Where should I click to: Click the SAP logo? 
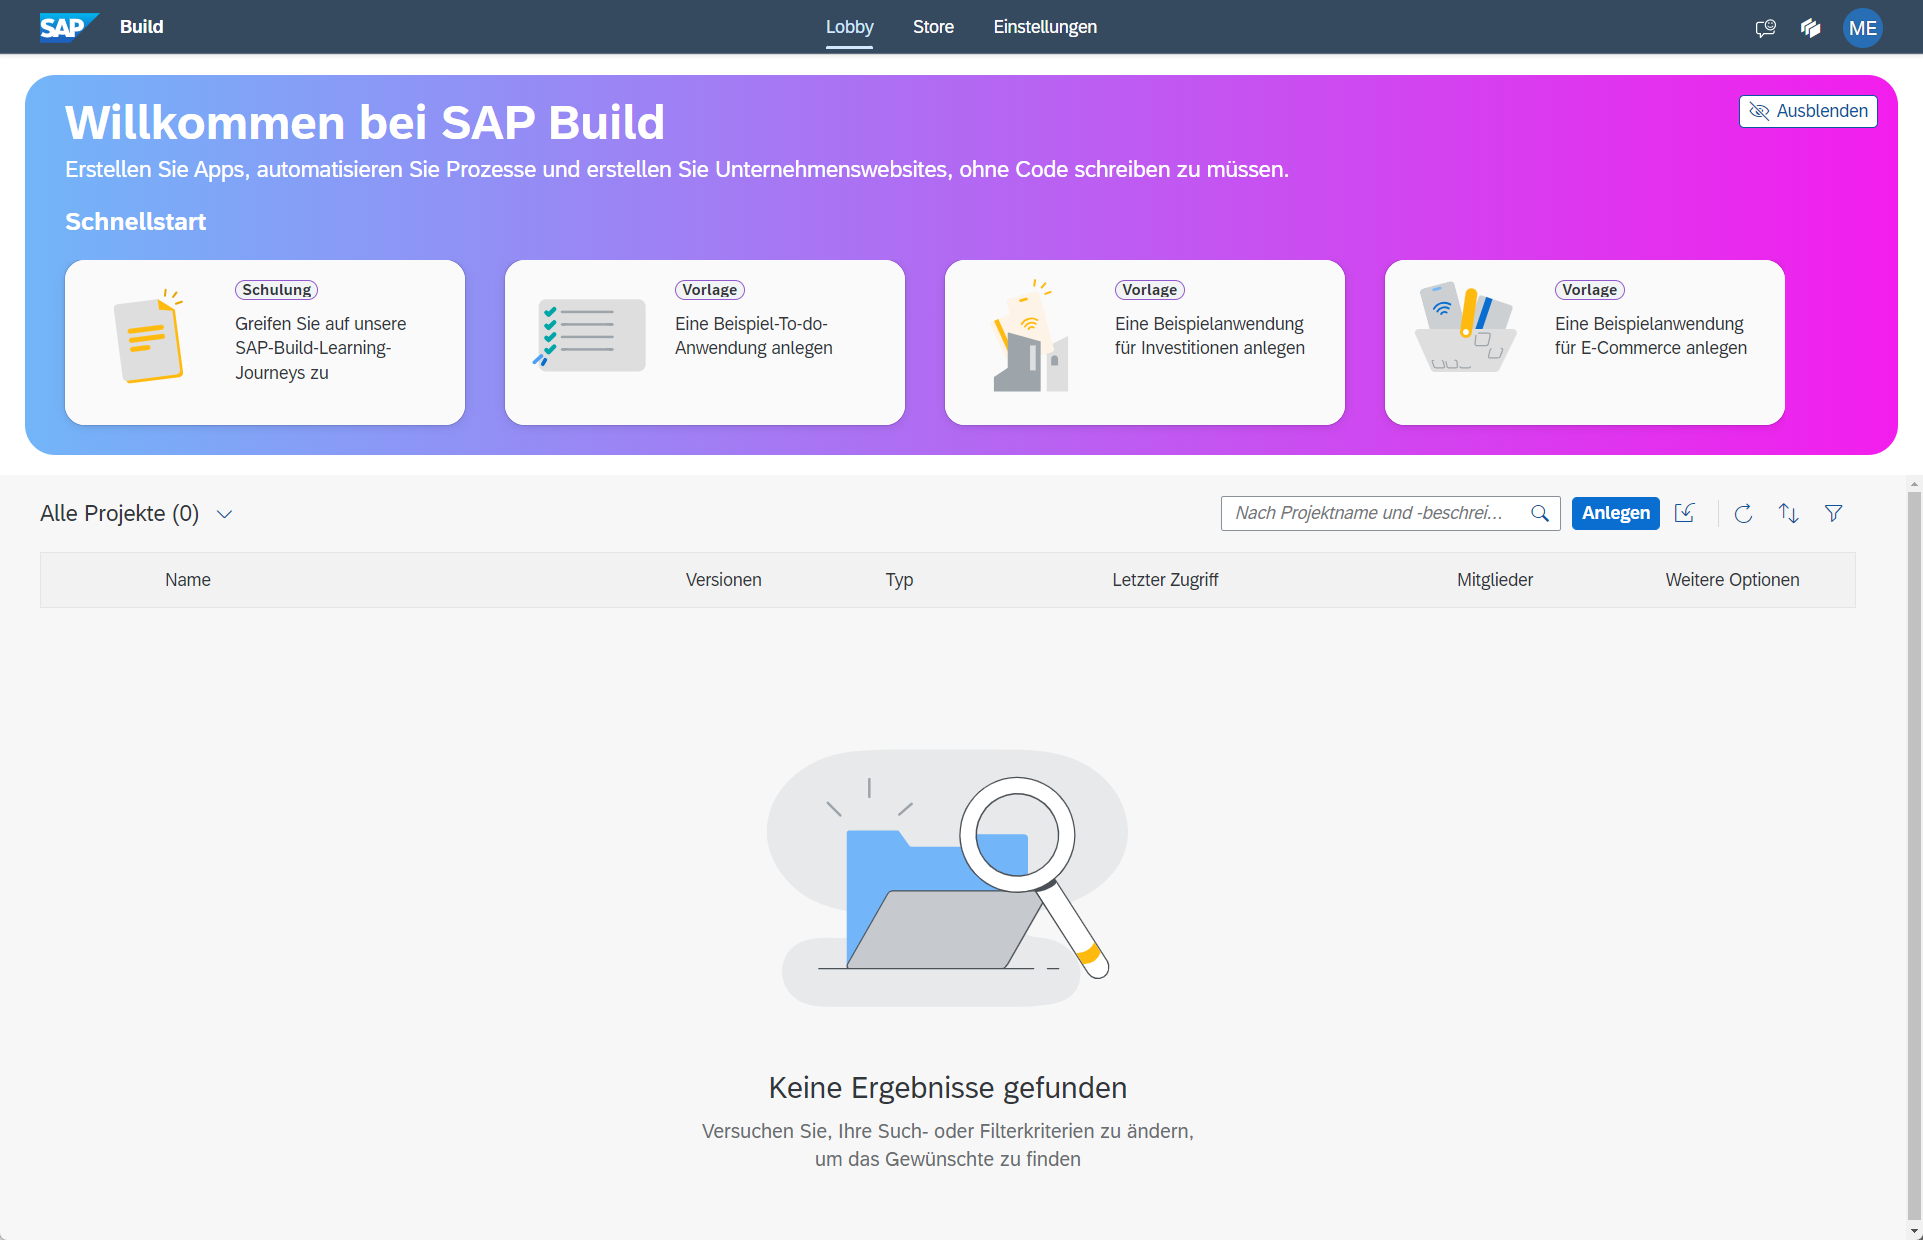[x=66, y=27]
